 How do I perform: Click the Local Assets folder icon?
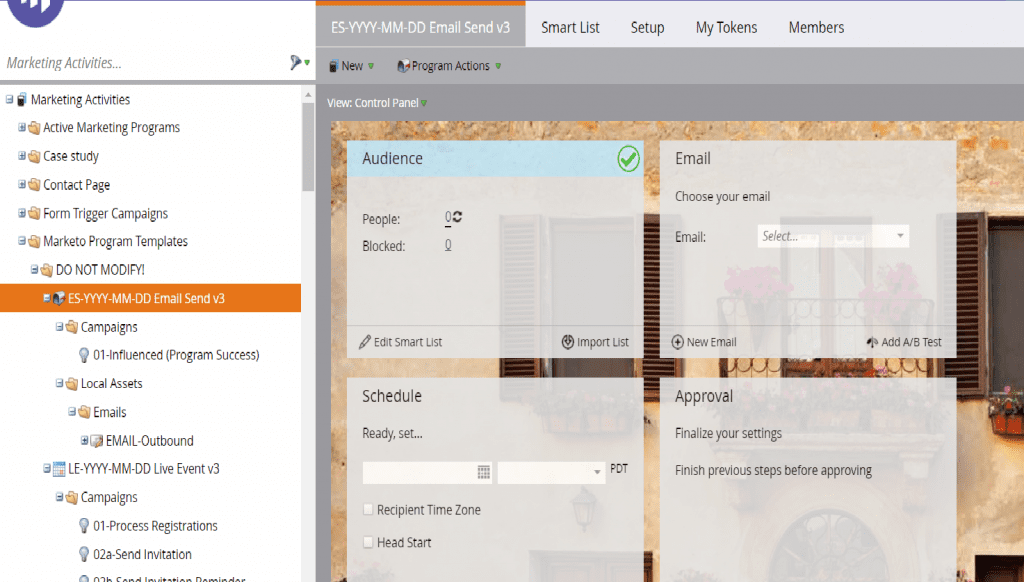pyautogui.click(x=72, y=384)
